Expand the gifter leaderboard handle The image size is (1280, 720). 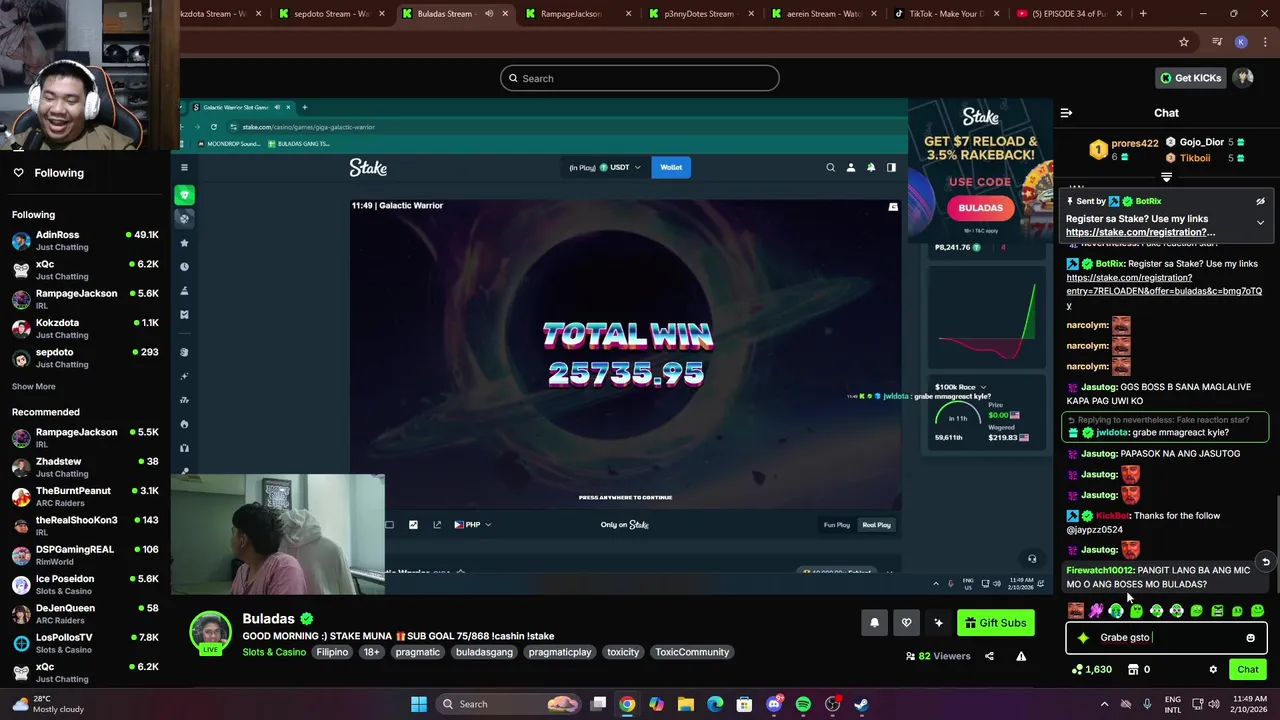(1166, 177)
